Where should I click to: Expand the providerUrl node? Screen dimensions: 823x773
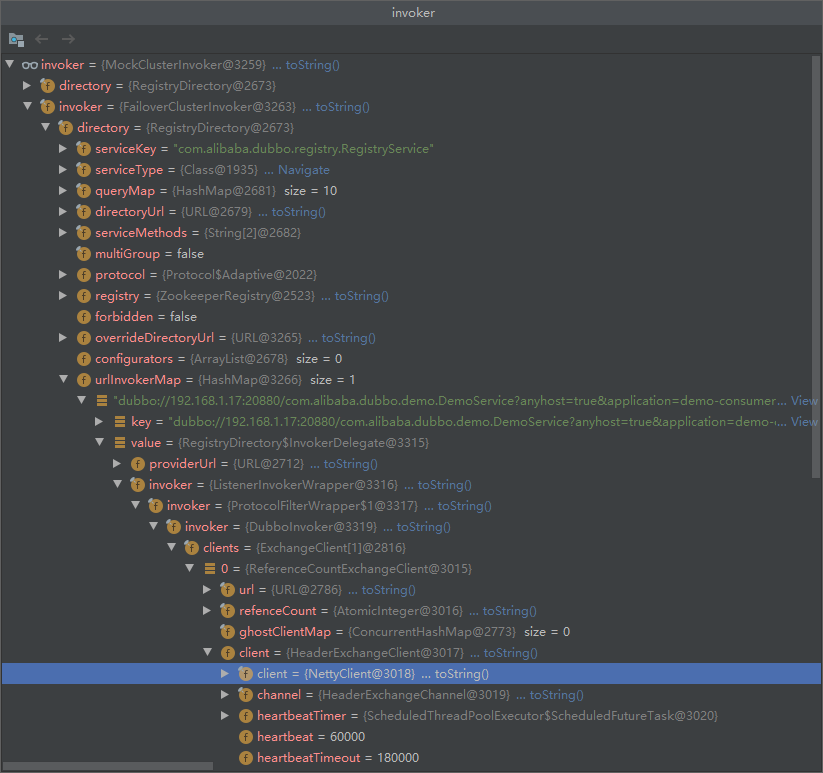click(117, 463)
